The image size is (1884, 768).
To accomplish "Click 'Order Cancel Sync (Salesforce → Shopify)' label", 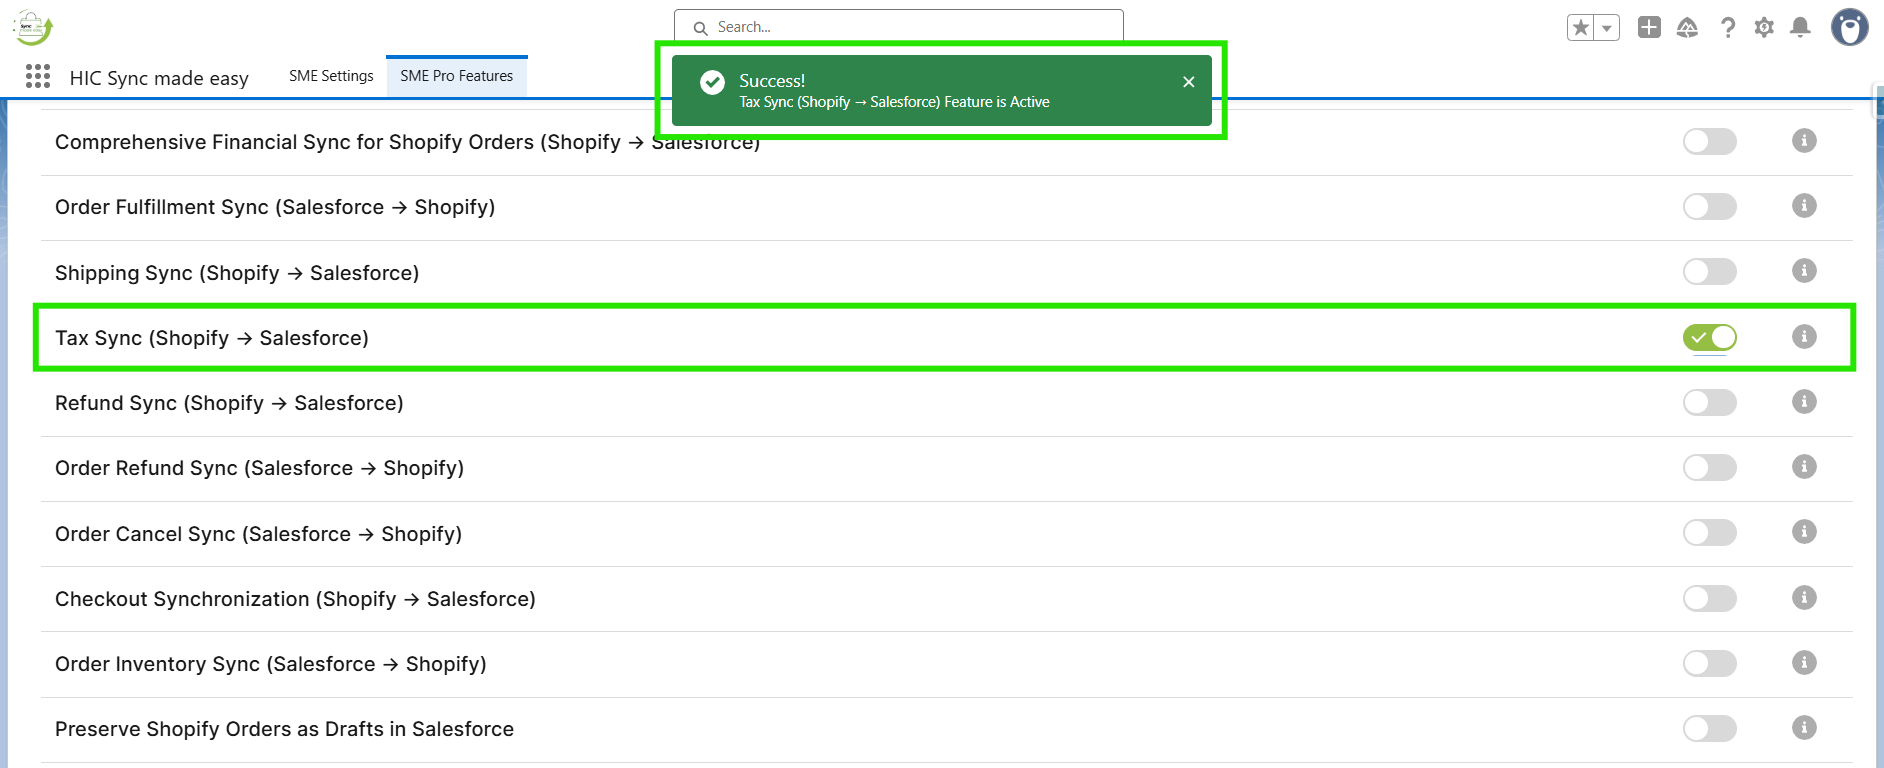I will pyautogui.click(x=258, y=534).
